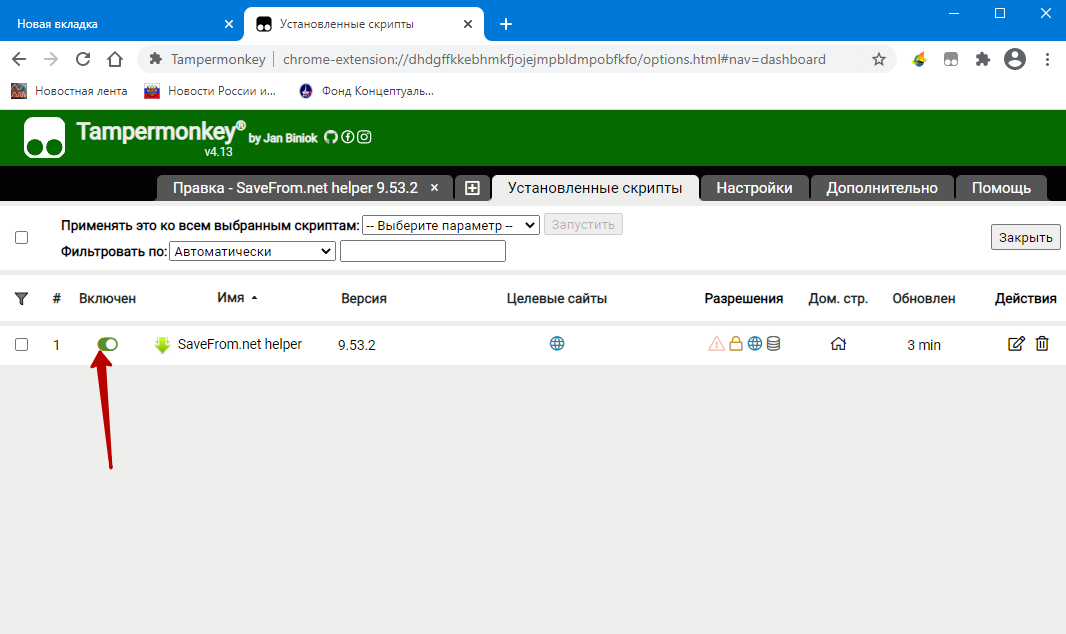
Task: Reload the current page
Action: click(x=83, y=59)
